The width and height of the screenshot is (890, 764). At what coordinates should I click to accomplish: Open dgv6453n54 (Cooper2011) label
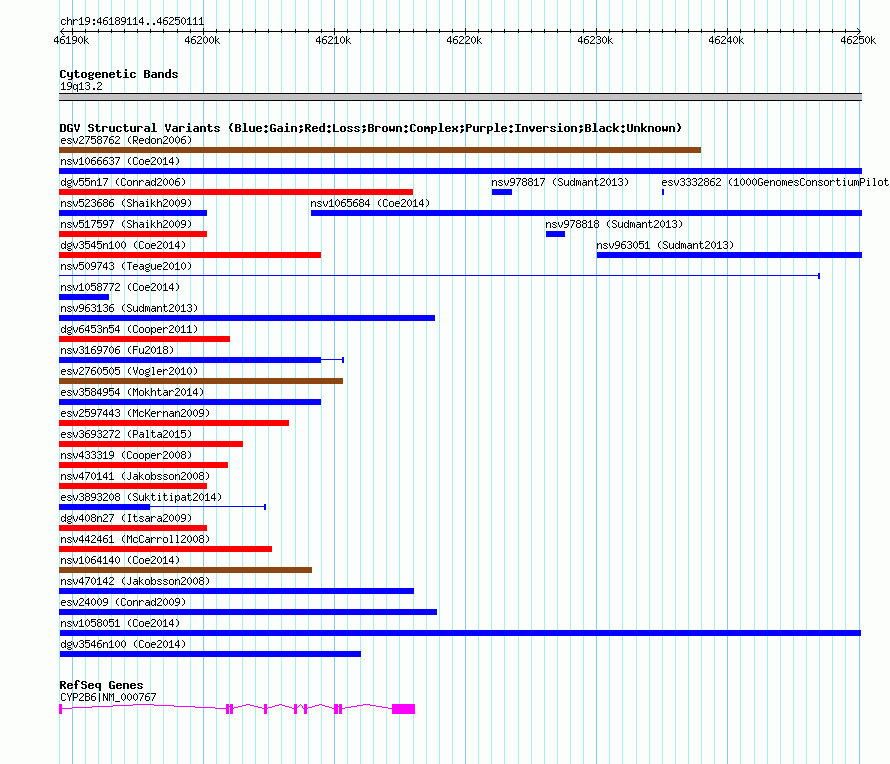pyautogui.click(x=129, y=329)
